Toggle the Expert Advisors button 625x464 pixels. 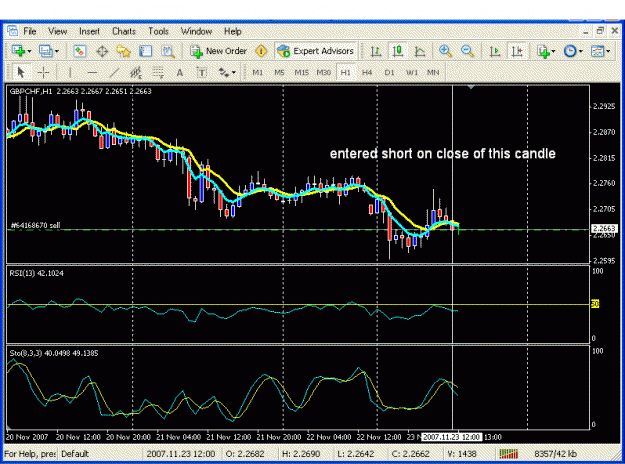(x=315, y=51)
